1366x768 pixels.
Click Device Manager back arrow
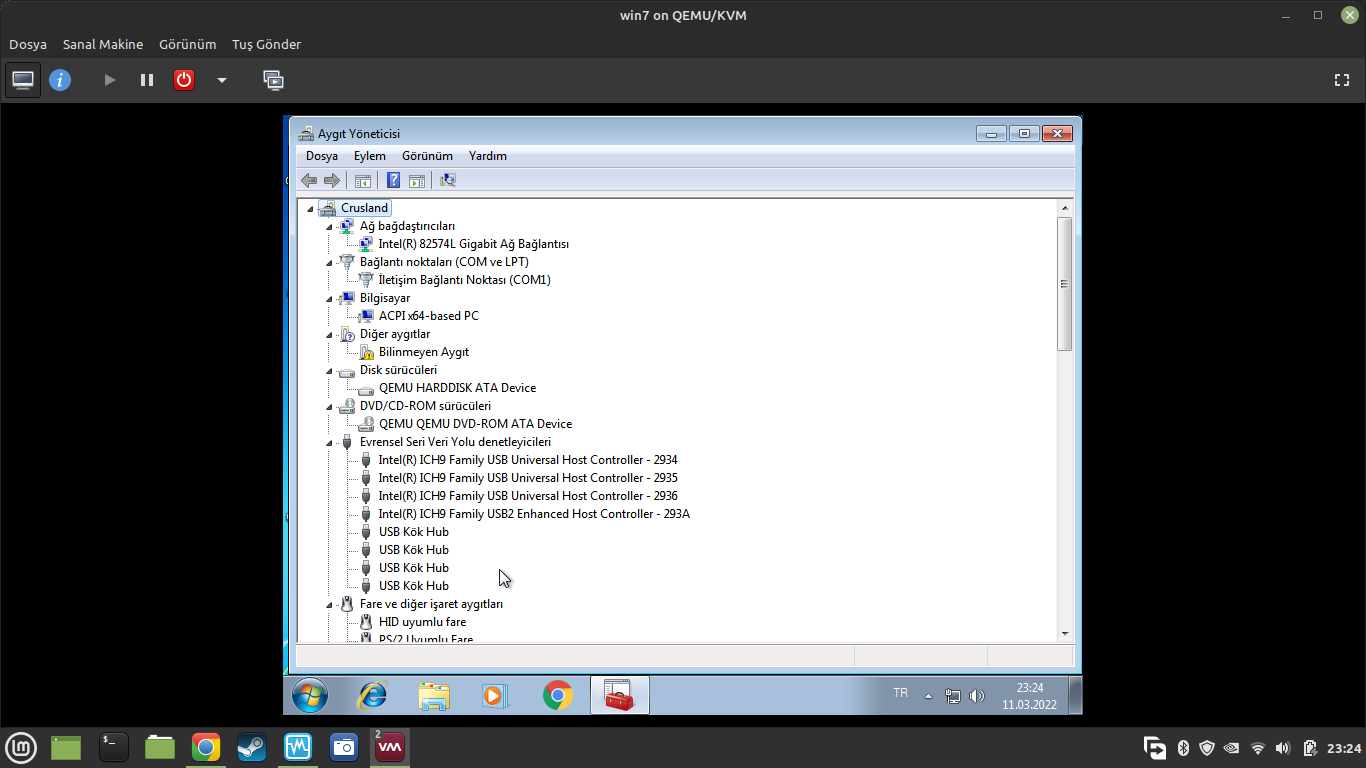tap(309, 180)
